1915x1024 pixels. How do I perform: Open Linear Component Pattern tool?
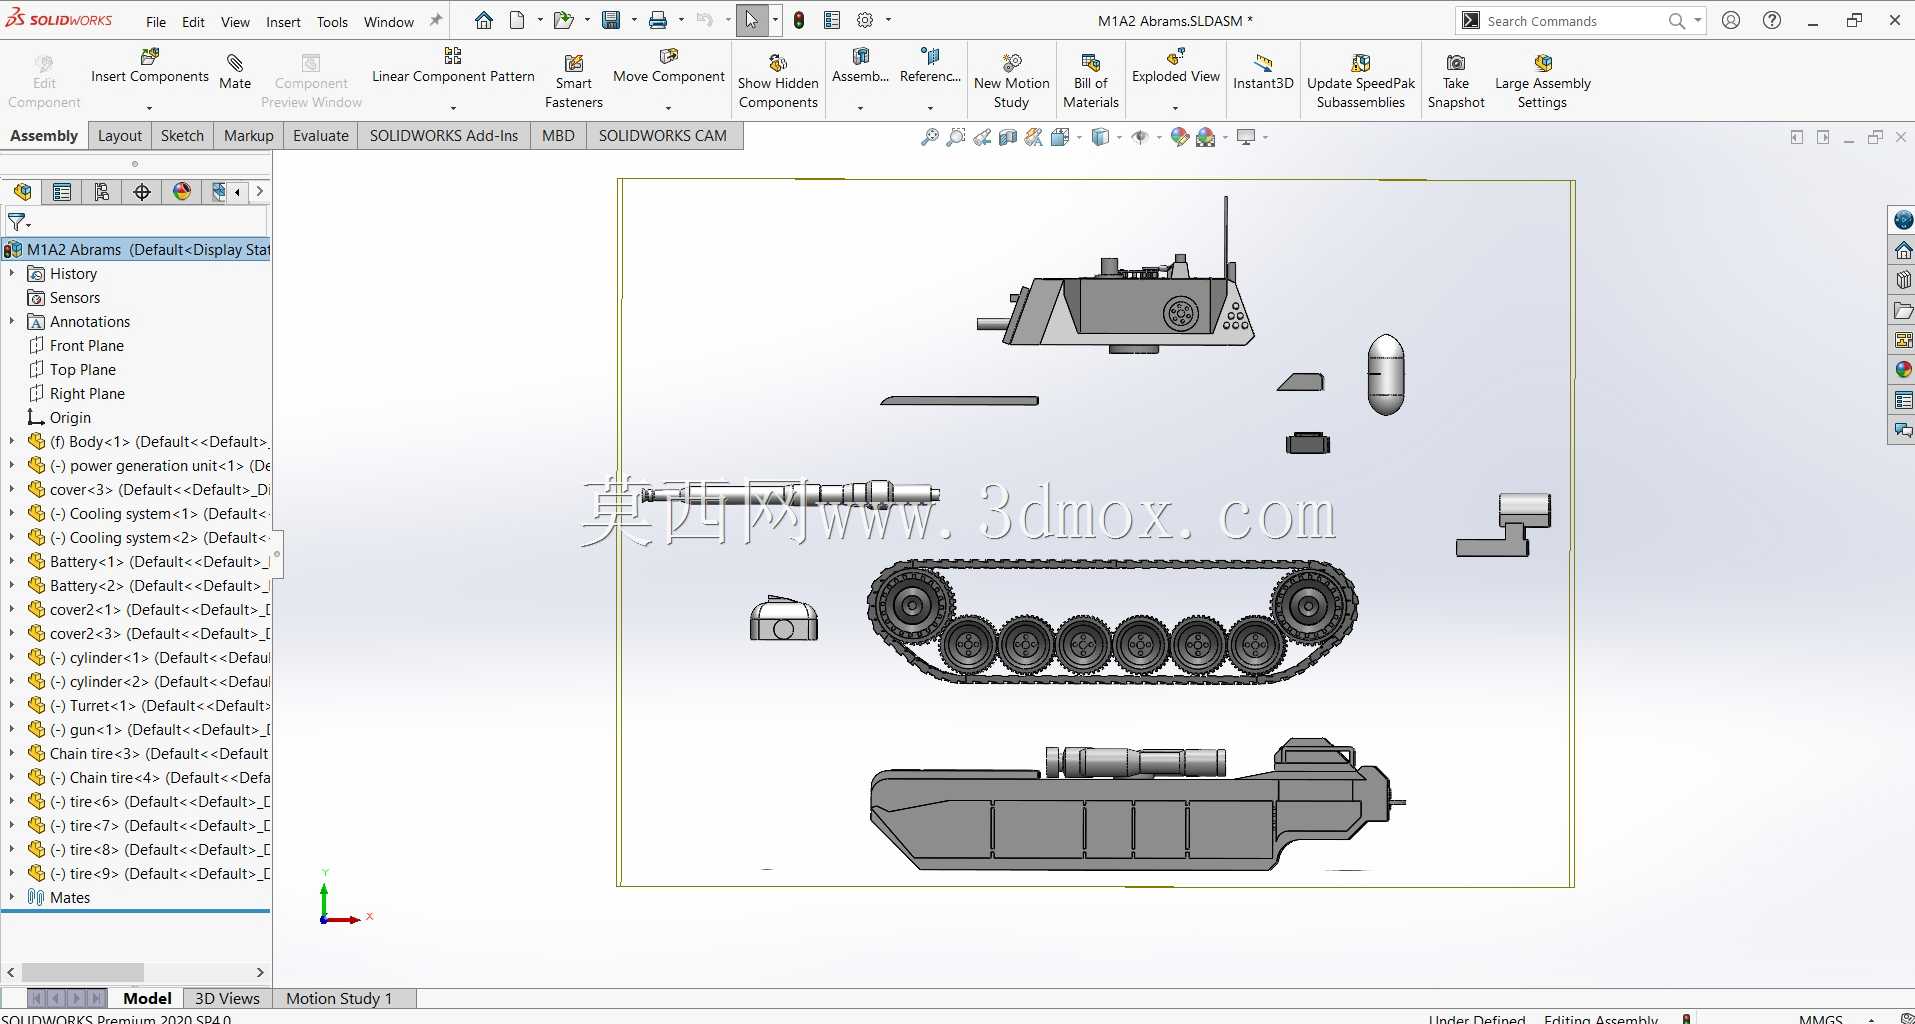[453, 66]
